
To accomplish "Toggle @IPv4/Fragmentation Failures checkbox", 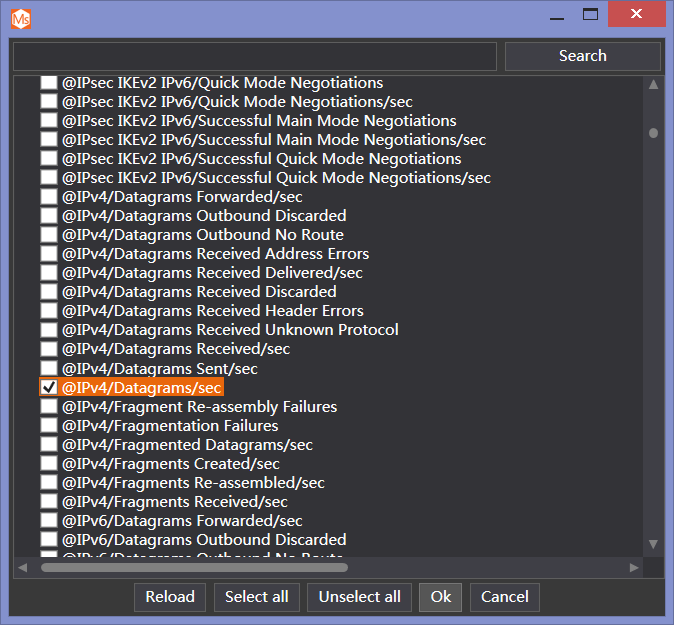I will coord(49,426).
